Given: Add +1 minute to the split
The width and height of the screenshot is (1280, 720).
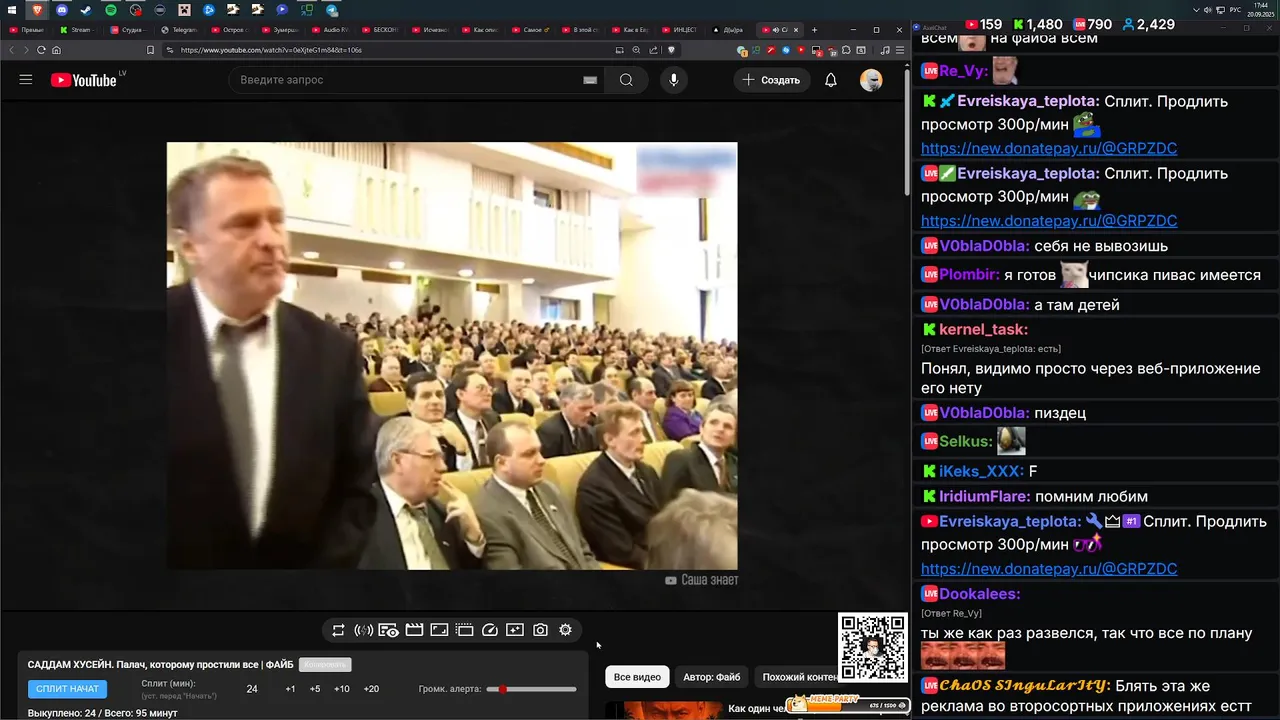Looking at the screenshot, I should coord(290,689).
